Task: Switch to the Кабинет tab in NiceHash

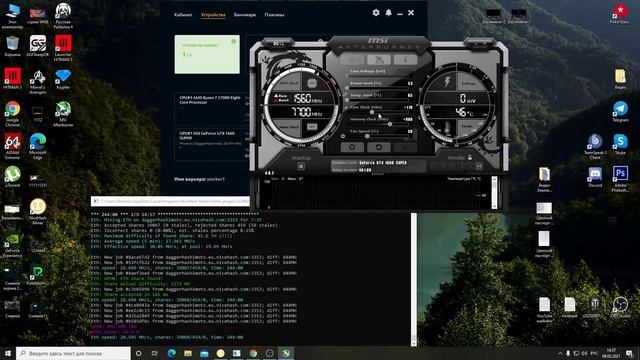Action: [x=183, y=15]
